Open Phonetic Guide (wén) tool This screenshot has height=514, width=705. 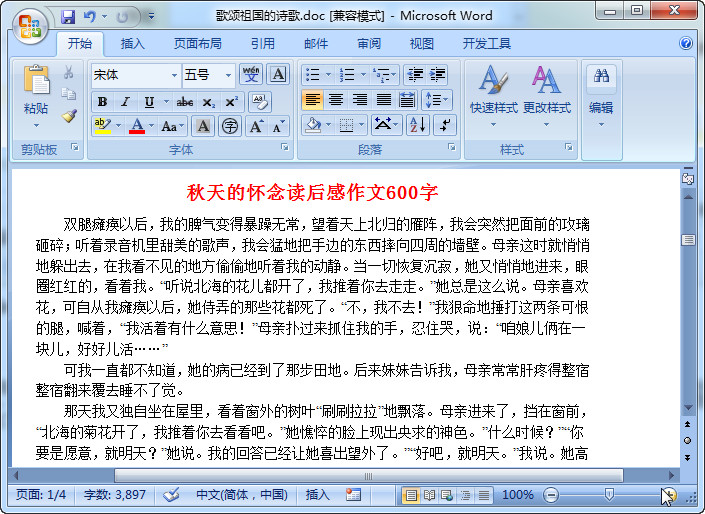(251, 74)
